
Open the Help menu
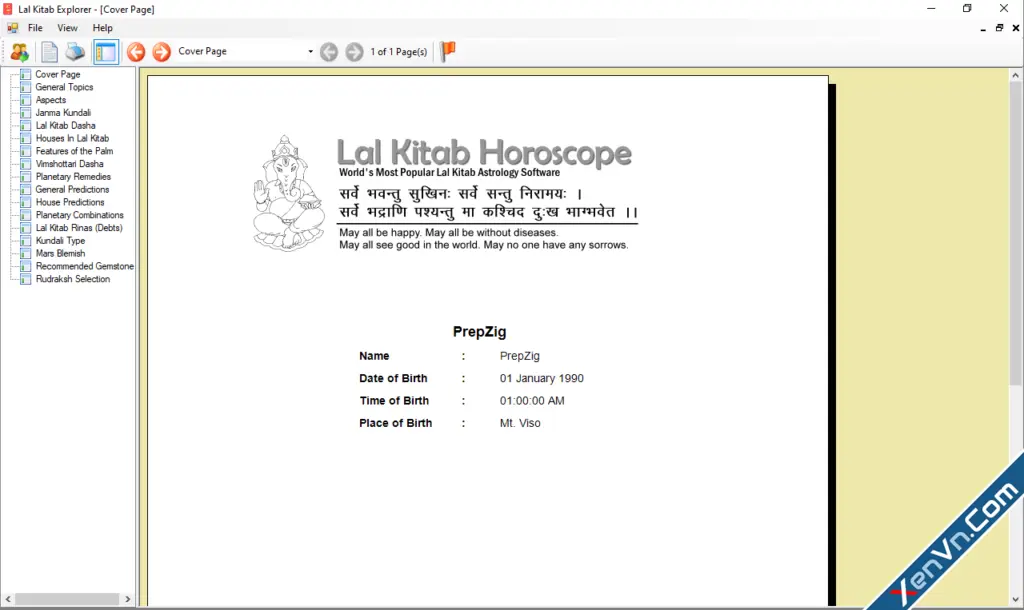103,28
